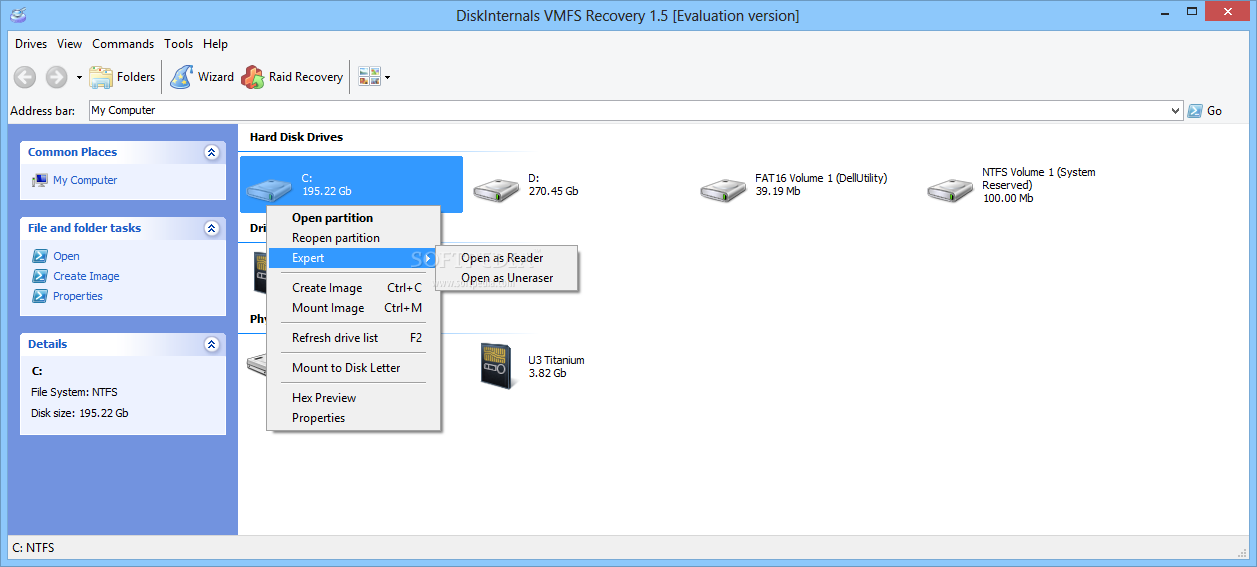
Task: Open the Drives menu
Action: coord(31,44)
